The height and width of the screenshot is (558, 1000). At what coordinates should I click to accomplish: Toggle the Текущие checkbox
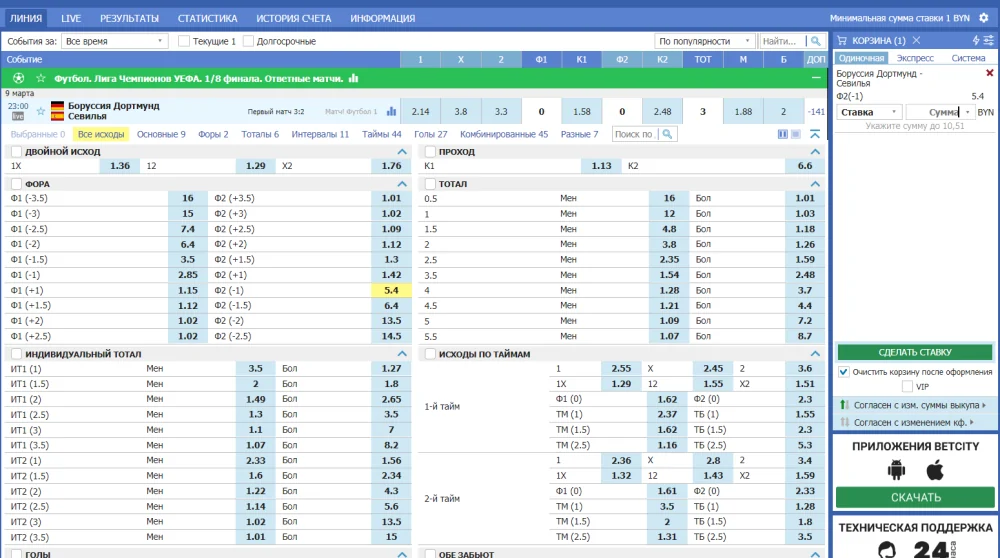[184, 41]
